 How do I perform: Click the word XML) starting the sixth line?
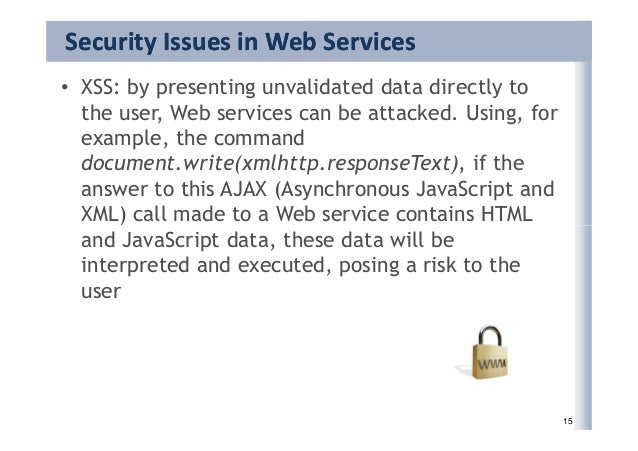103,215
